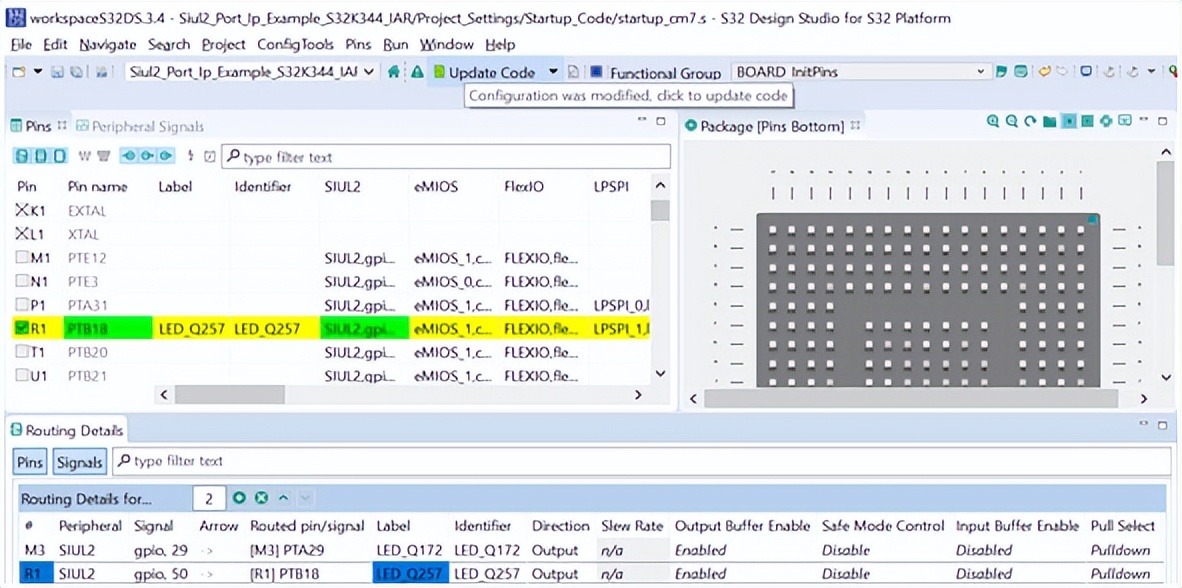Rotate the package view with the rotate icon
Screen dimensions: 1182x588
click(x=1029, y=121)
